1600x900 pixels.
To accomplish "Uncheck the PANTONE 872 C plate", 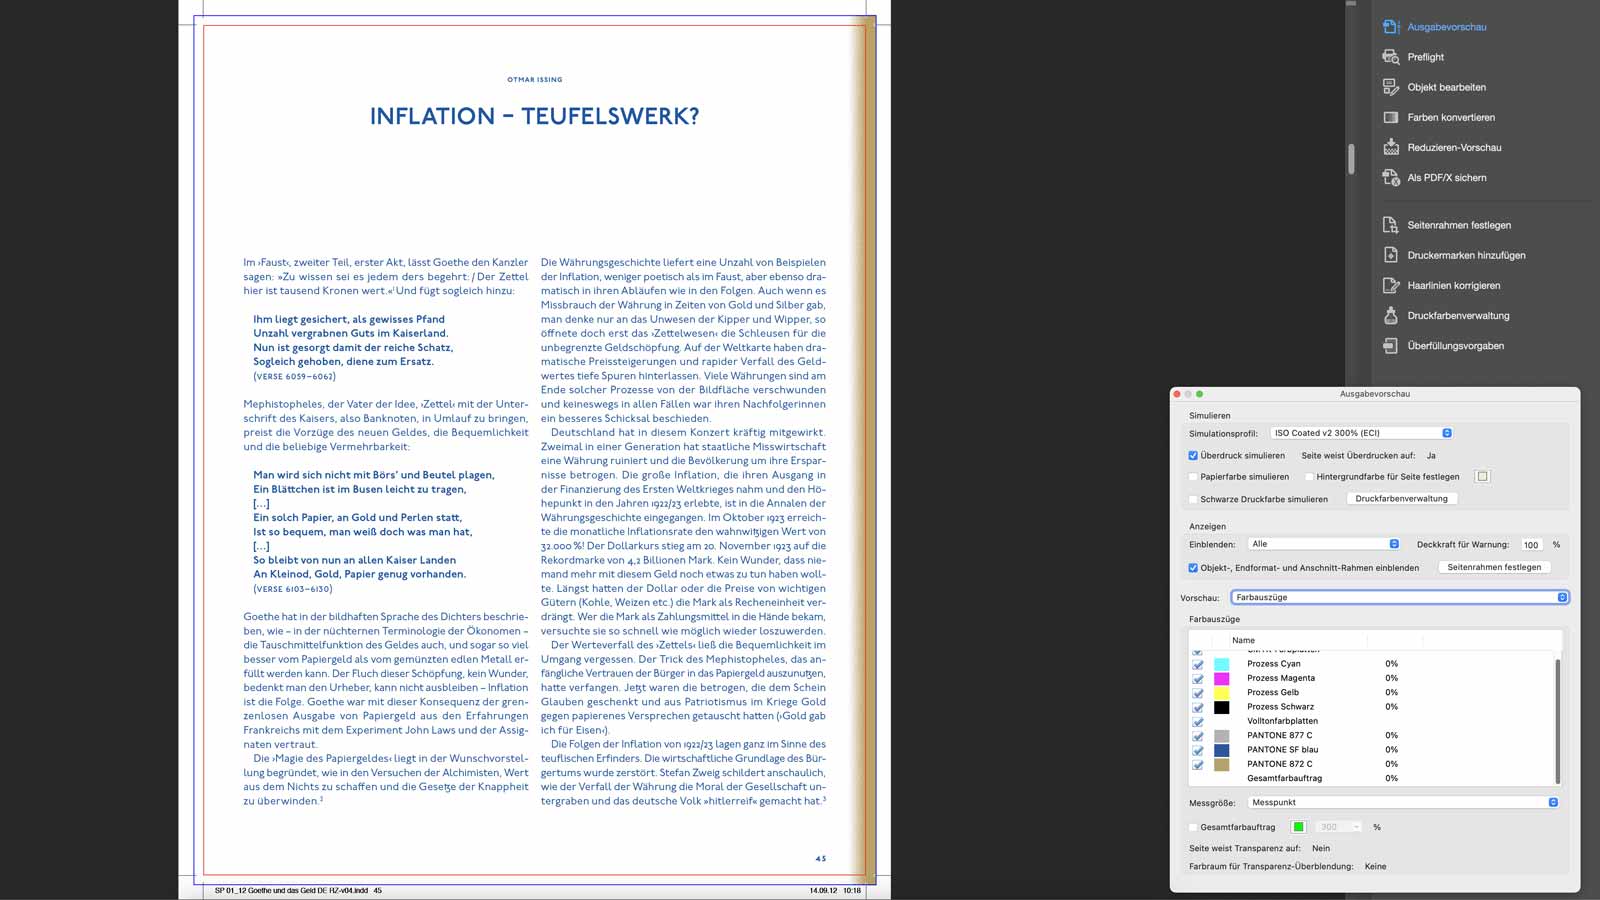I will tap(1198, 765).
